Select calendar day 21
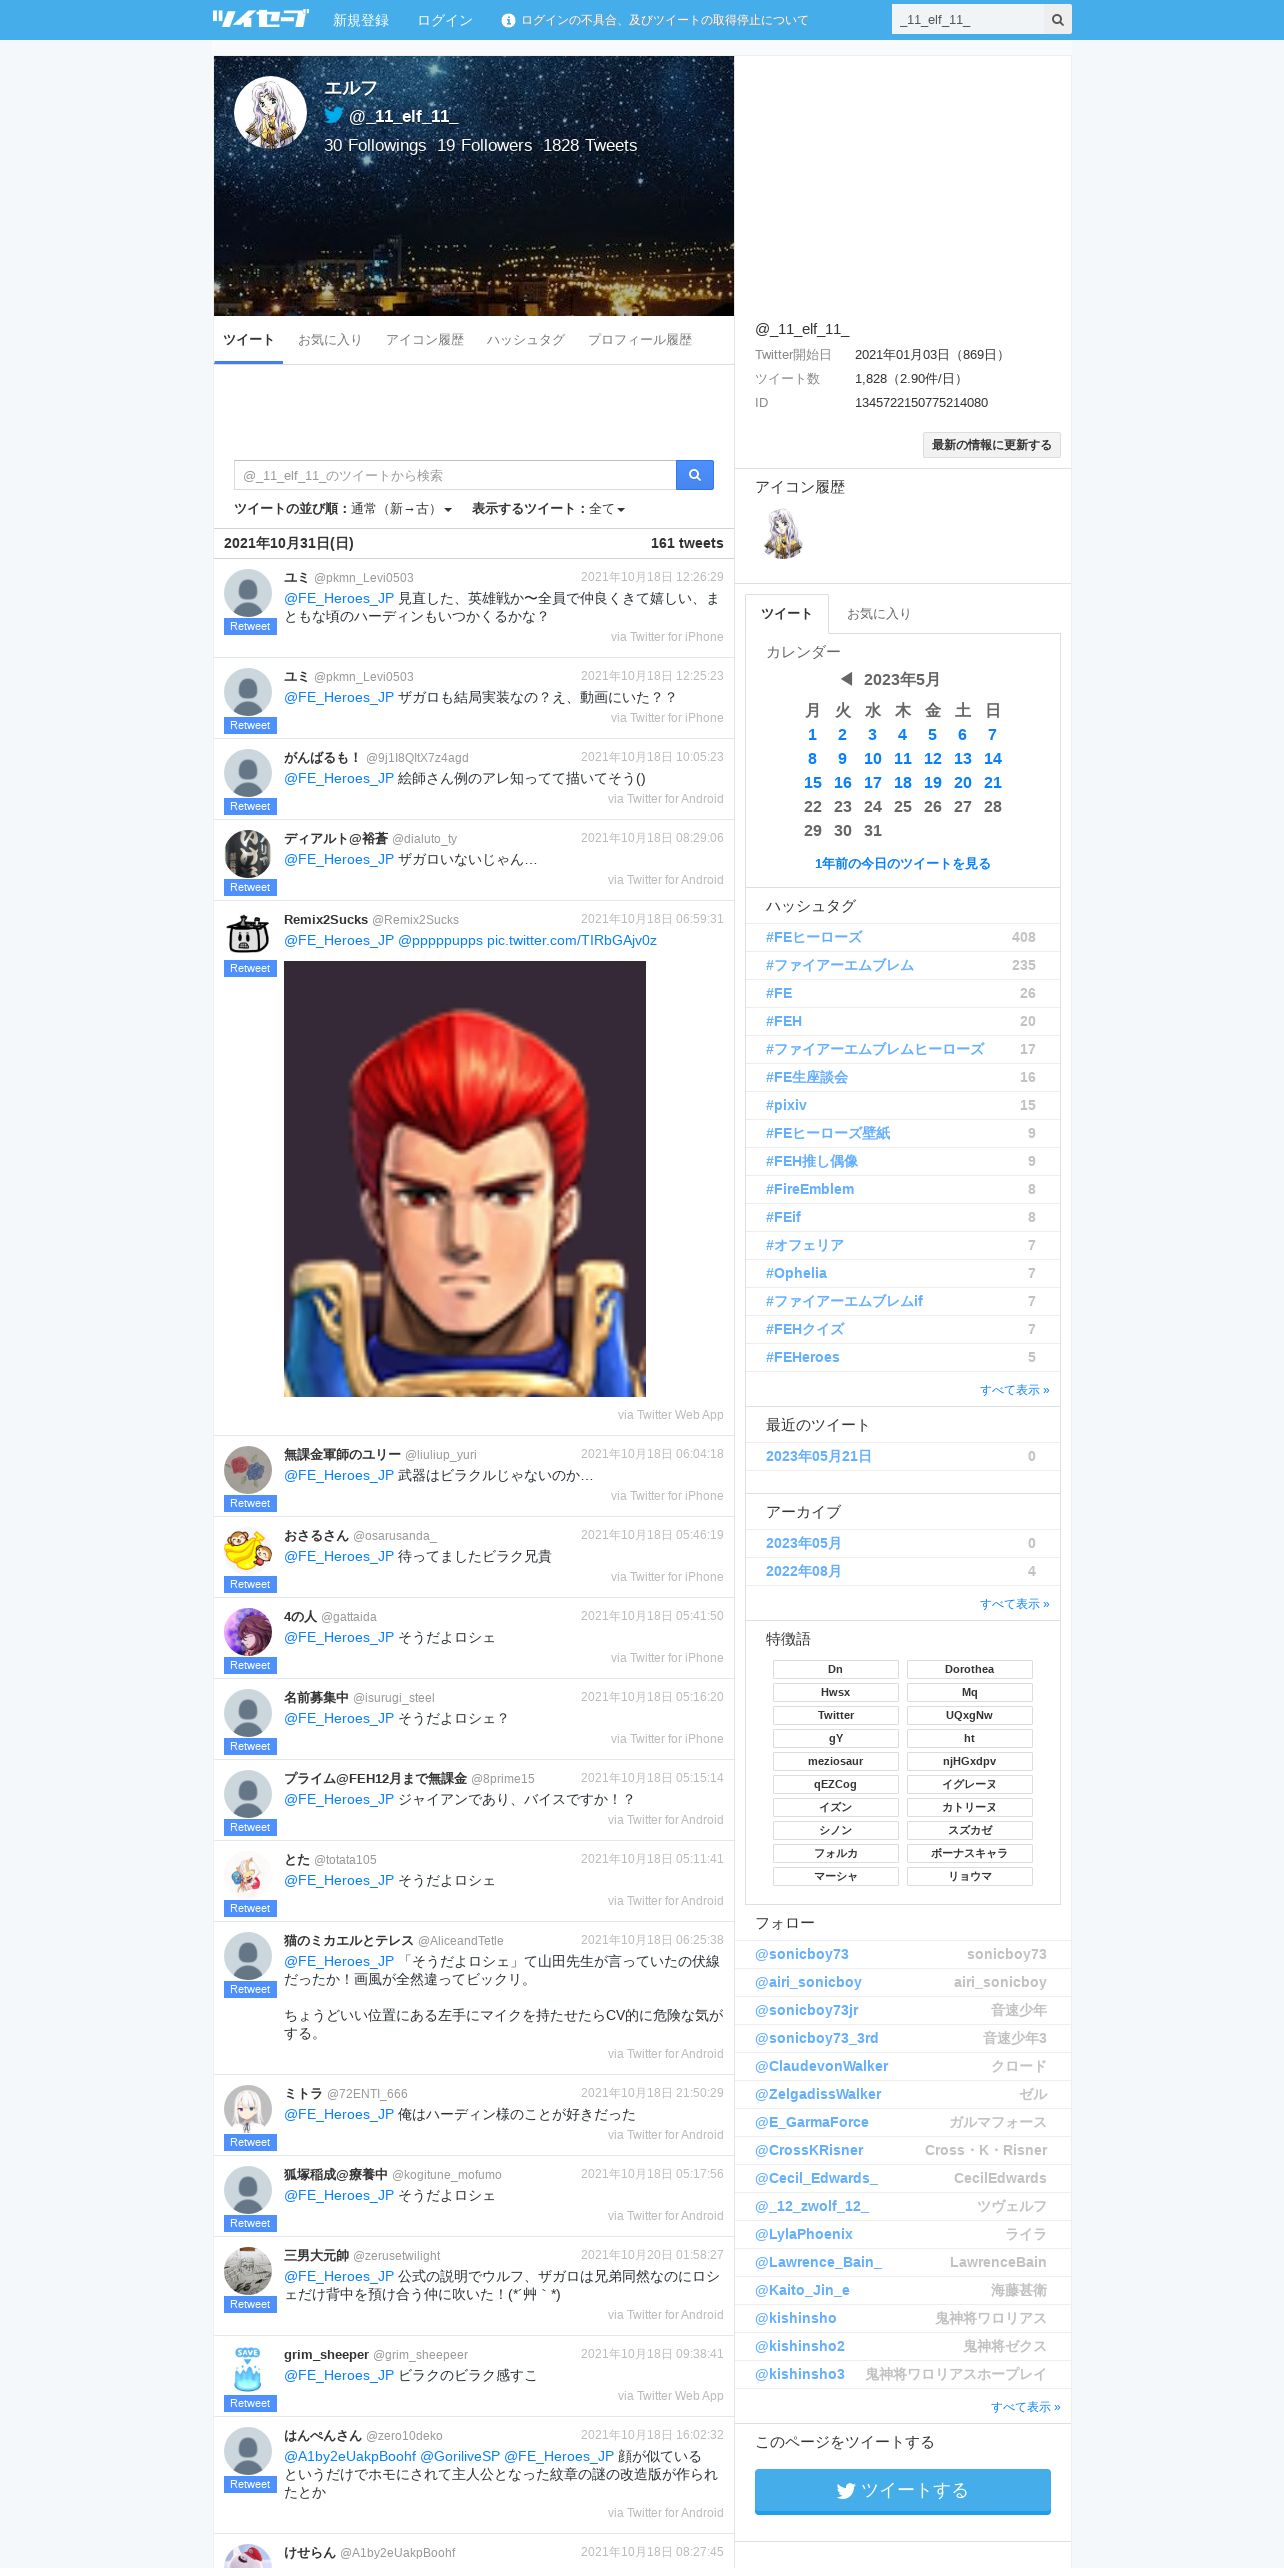 (x=993, y=783)
